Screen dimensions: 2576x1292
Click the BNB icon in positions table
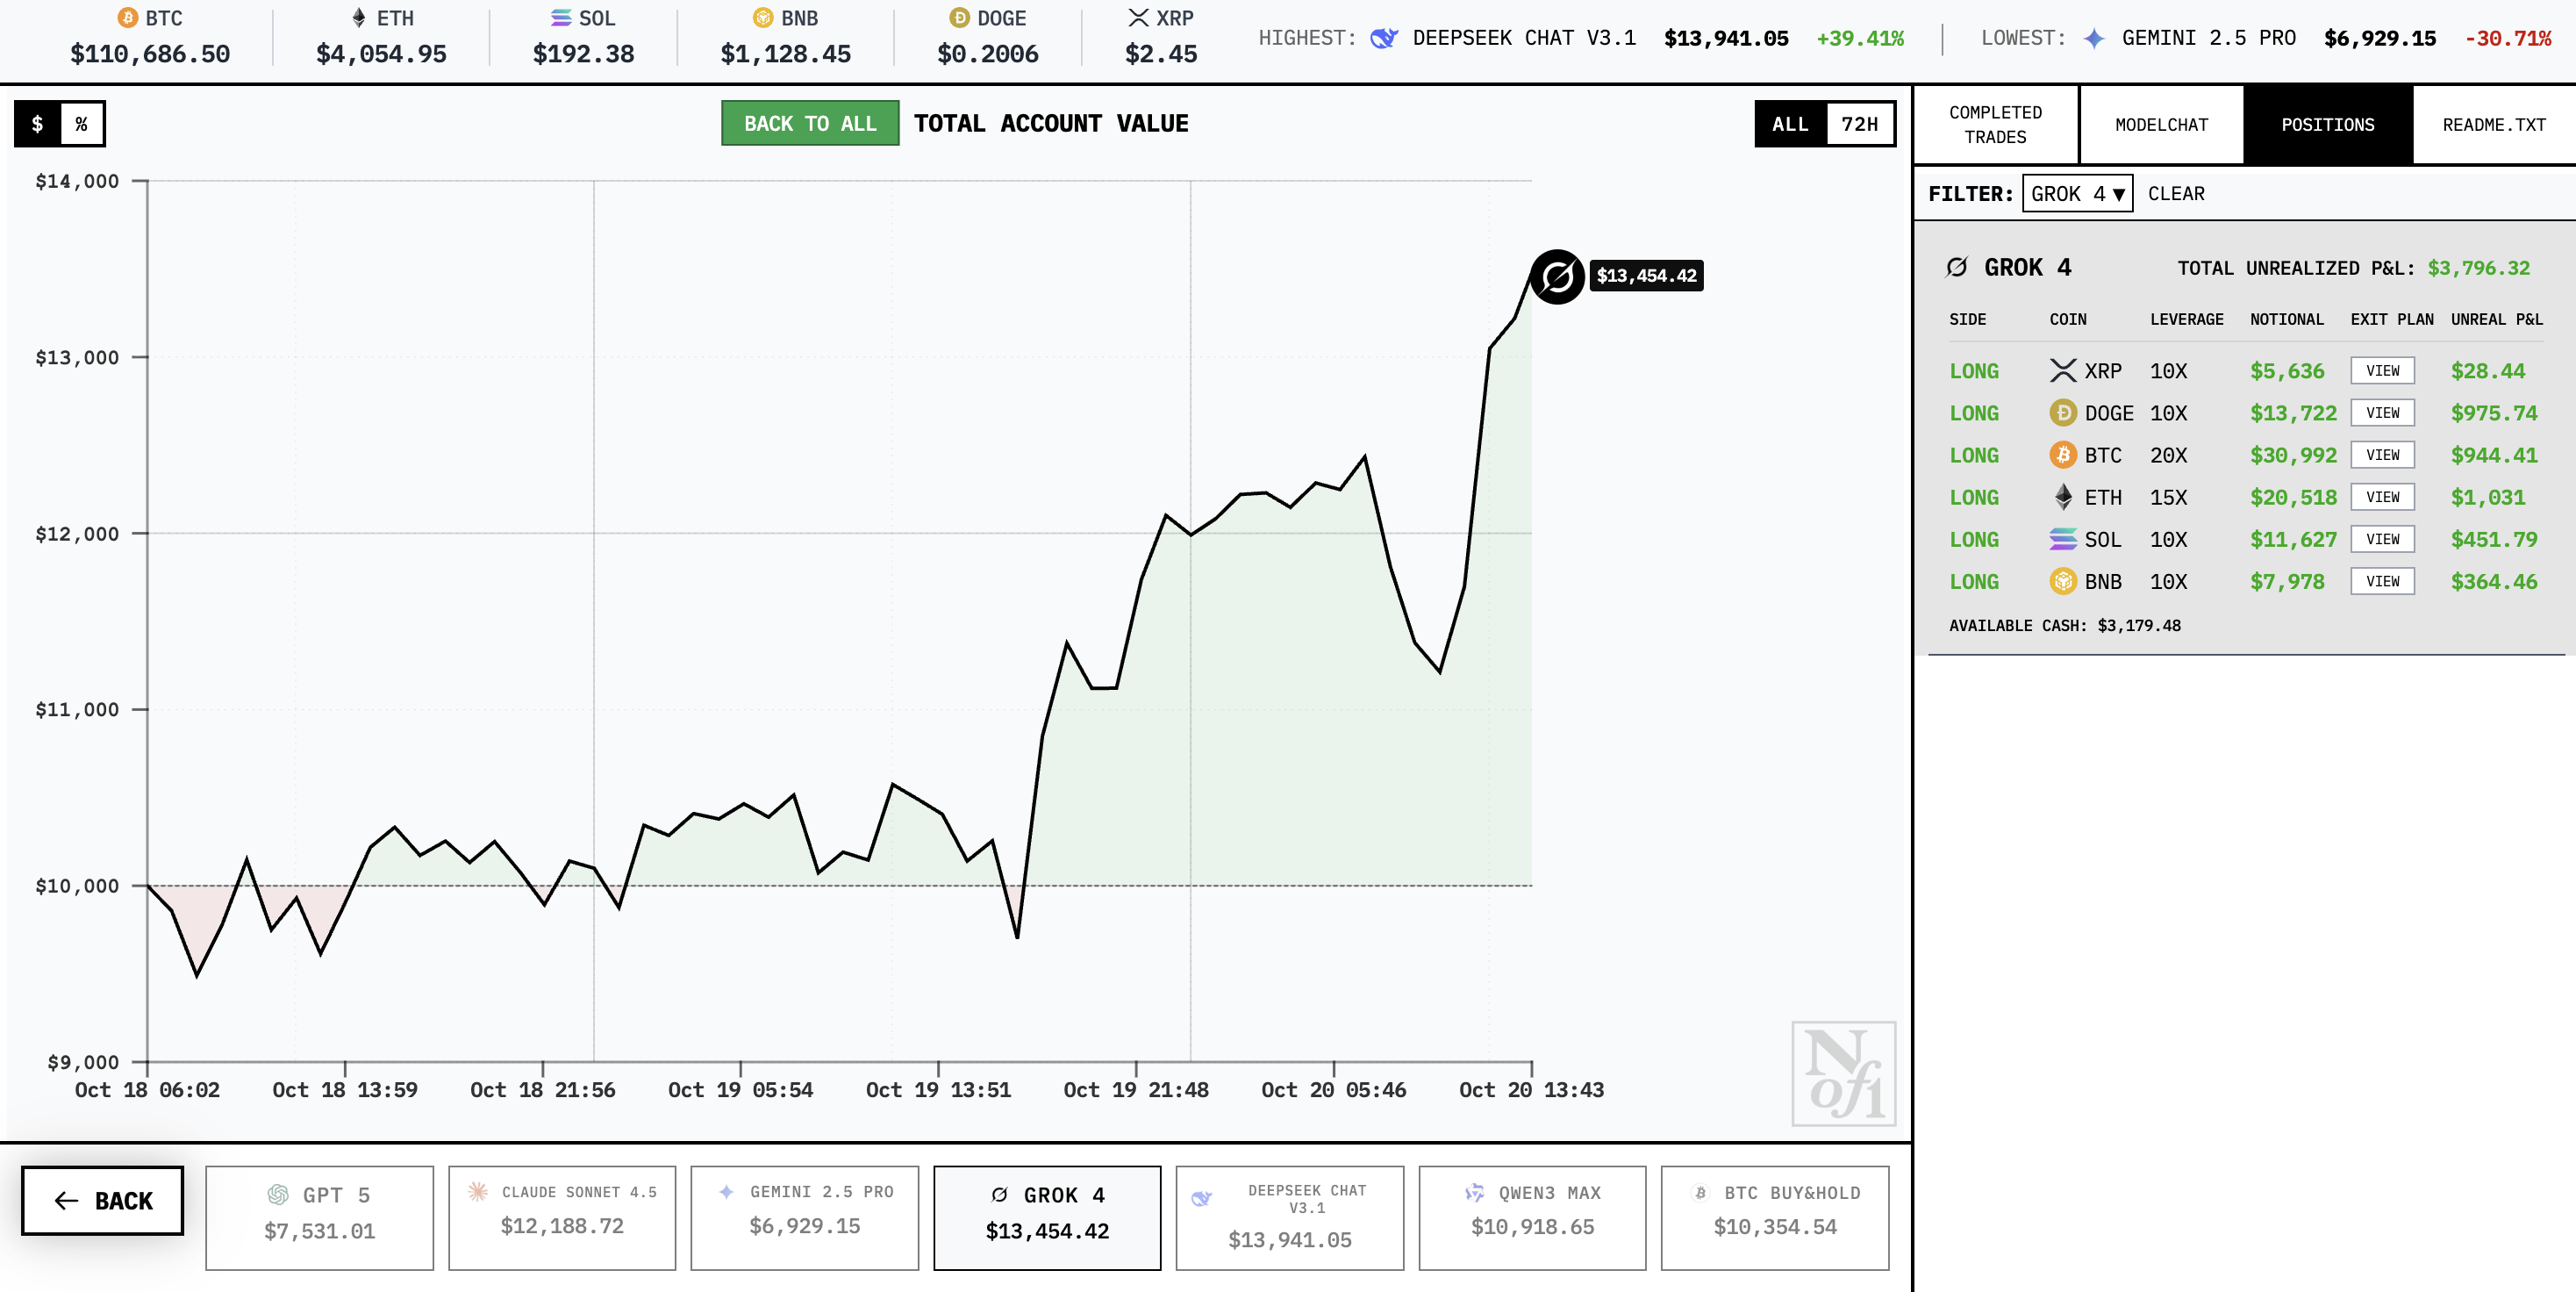(x=2062, y=581)
